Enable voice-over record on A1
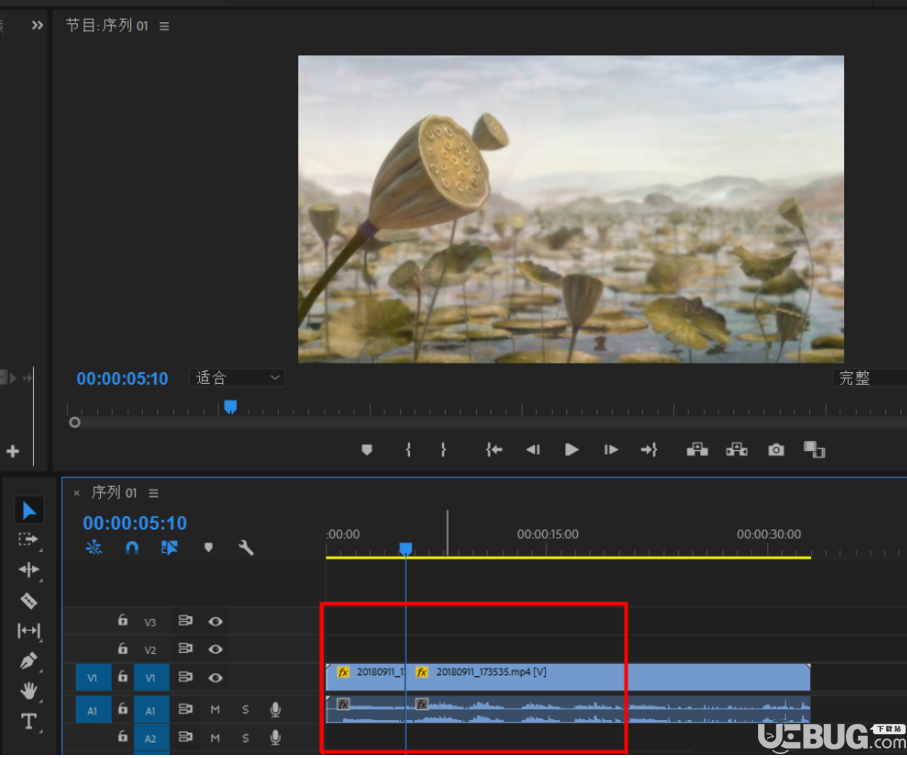This screenshot has width=907, height=758. 276,709
